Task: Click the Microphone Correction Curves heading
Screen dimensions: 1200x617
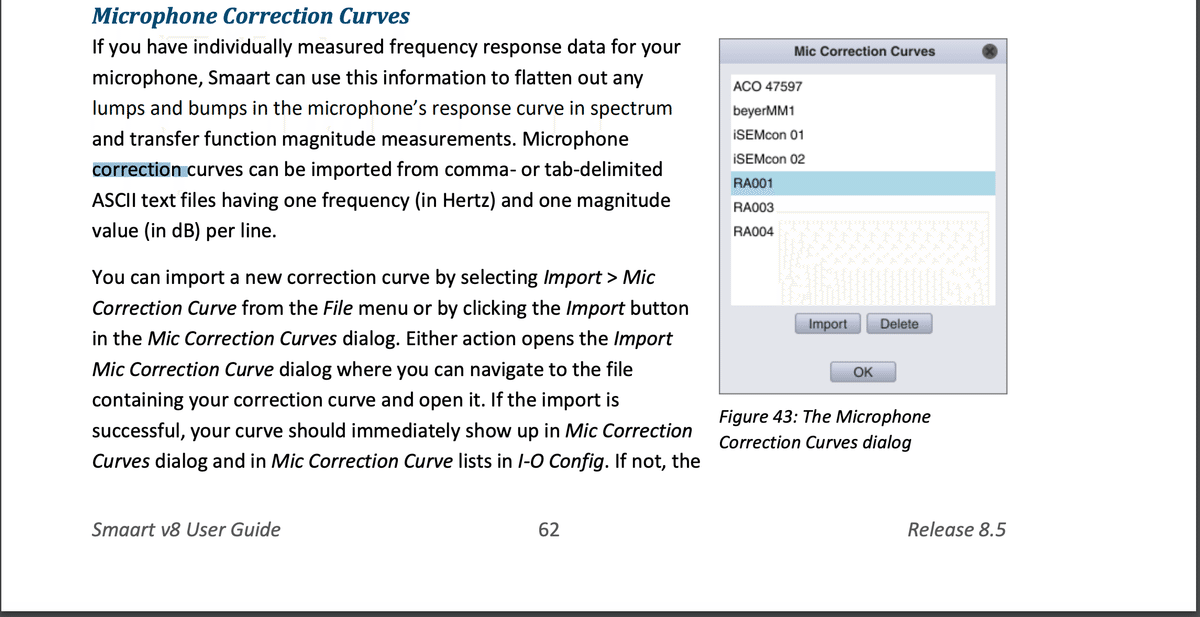Action: (x=250, y=16)
